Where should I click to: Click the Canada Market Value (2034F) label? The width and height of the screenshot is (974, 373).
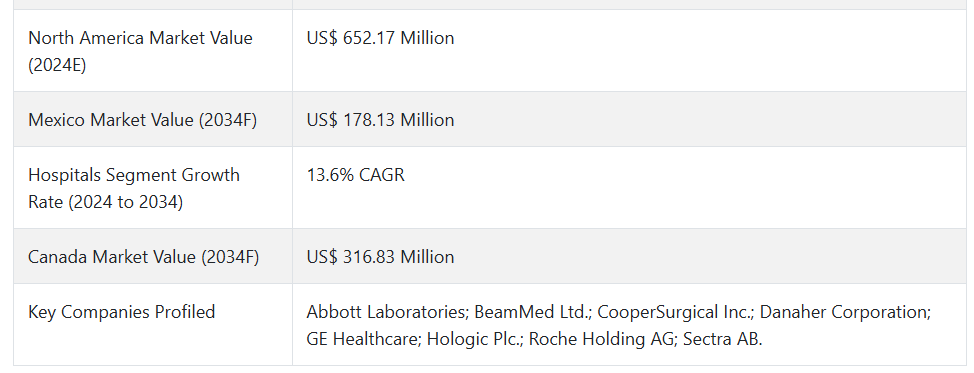143,256
